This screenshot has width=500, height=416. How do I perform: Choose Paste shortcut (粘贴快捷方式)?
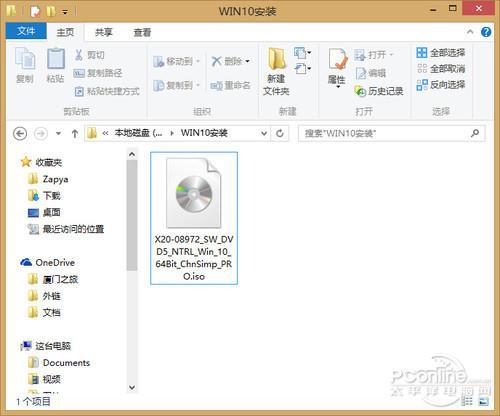click(107, 91)
